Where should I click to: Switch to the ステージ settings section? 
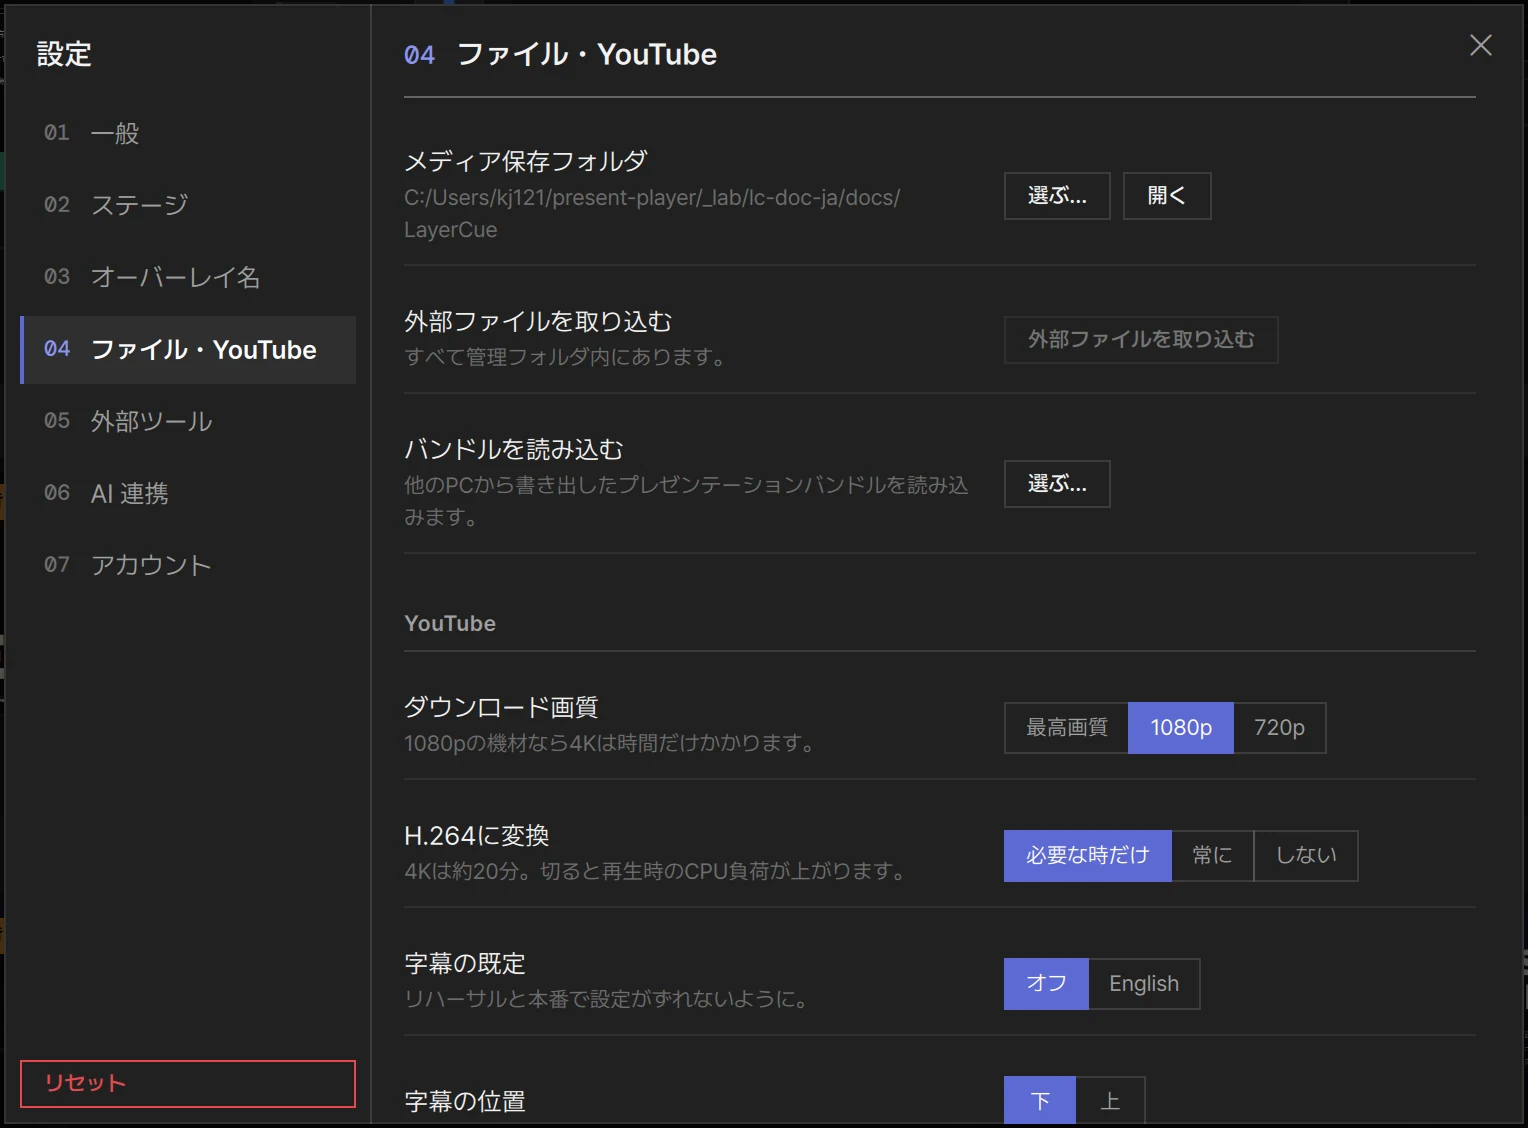pyautogui.click(x=188, y=205)
